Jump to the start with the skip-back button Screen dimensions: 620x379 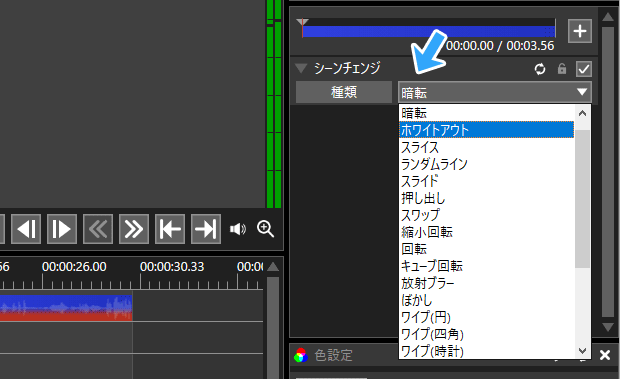pos(170,229)
